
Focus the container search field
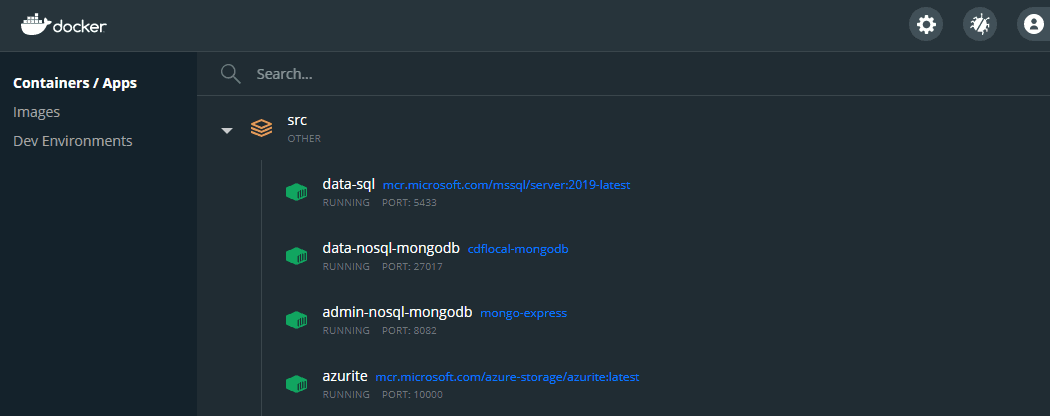point(600,74)
